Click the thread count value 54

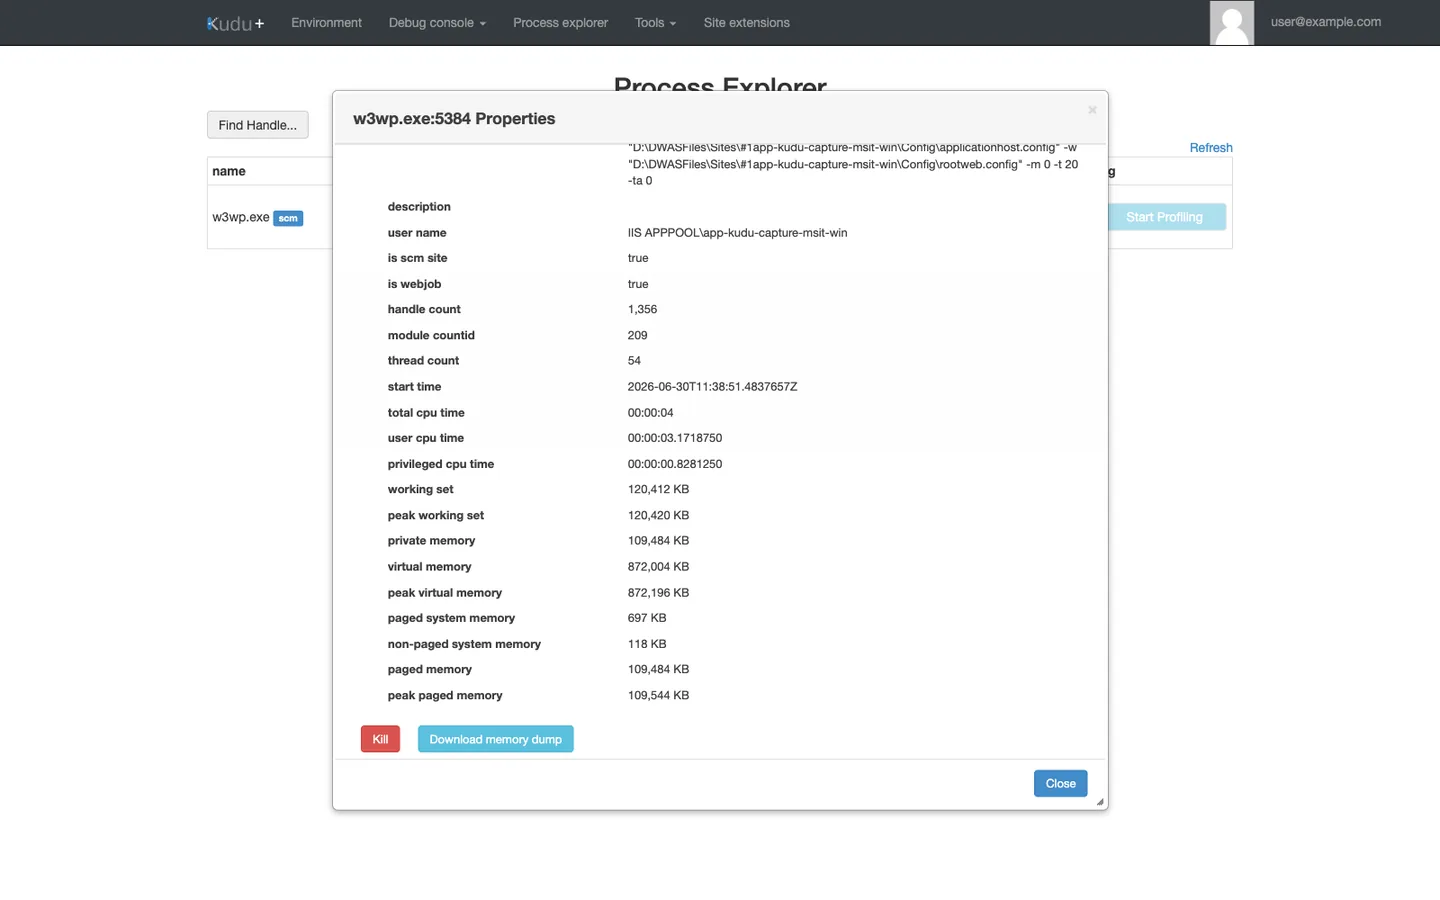(634, 361)
